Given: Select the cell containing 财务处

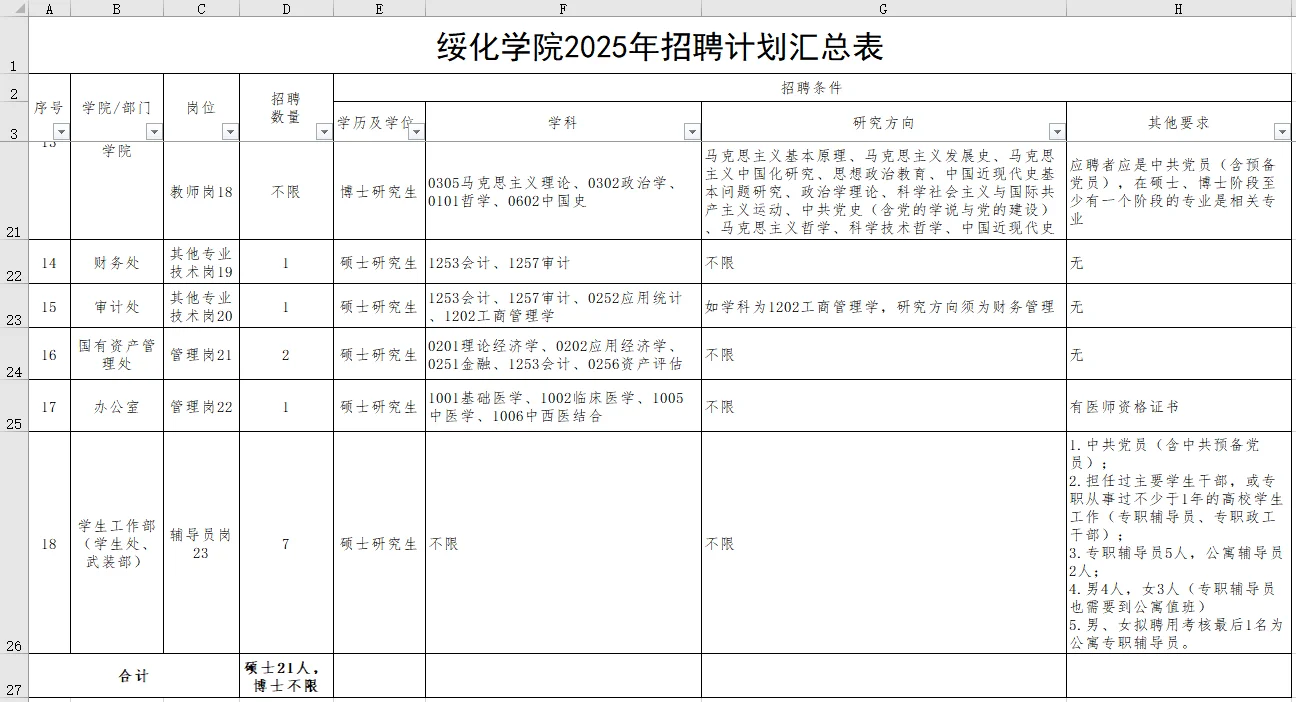Looking at the screenshot, I should pos(116,263).
